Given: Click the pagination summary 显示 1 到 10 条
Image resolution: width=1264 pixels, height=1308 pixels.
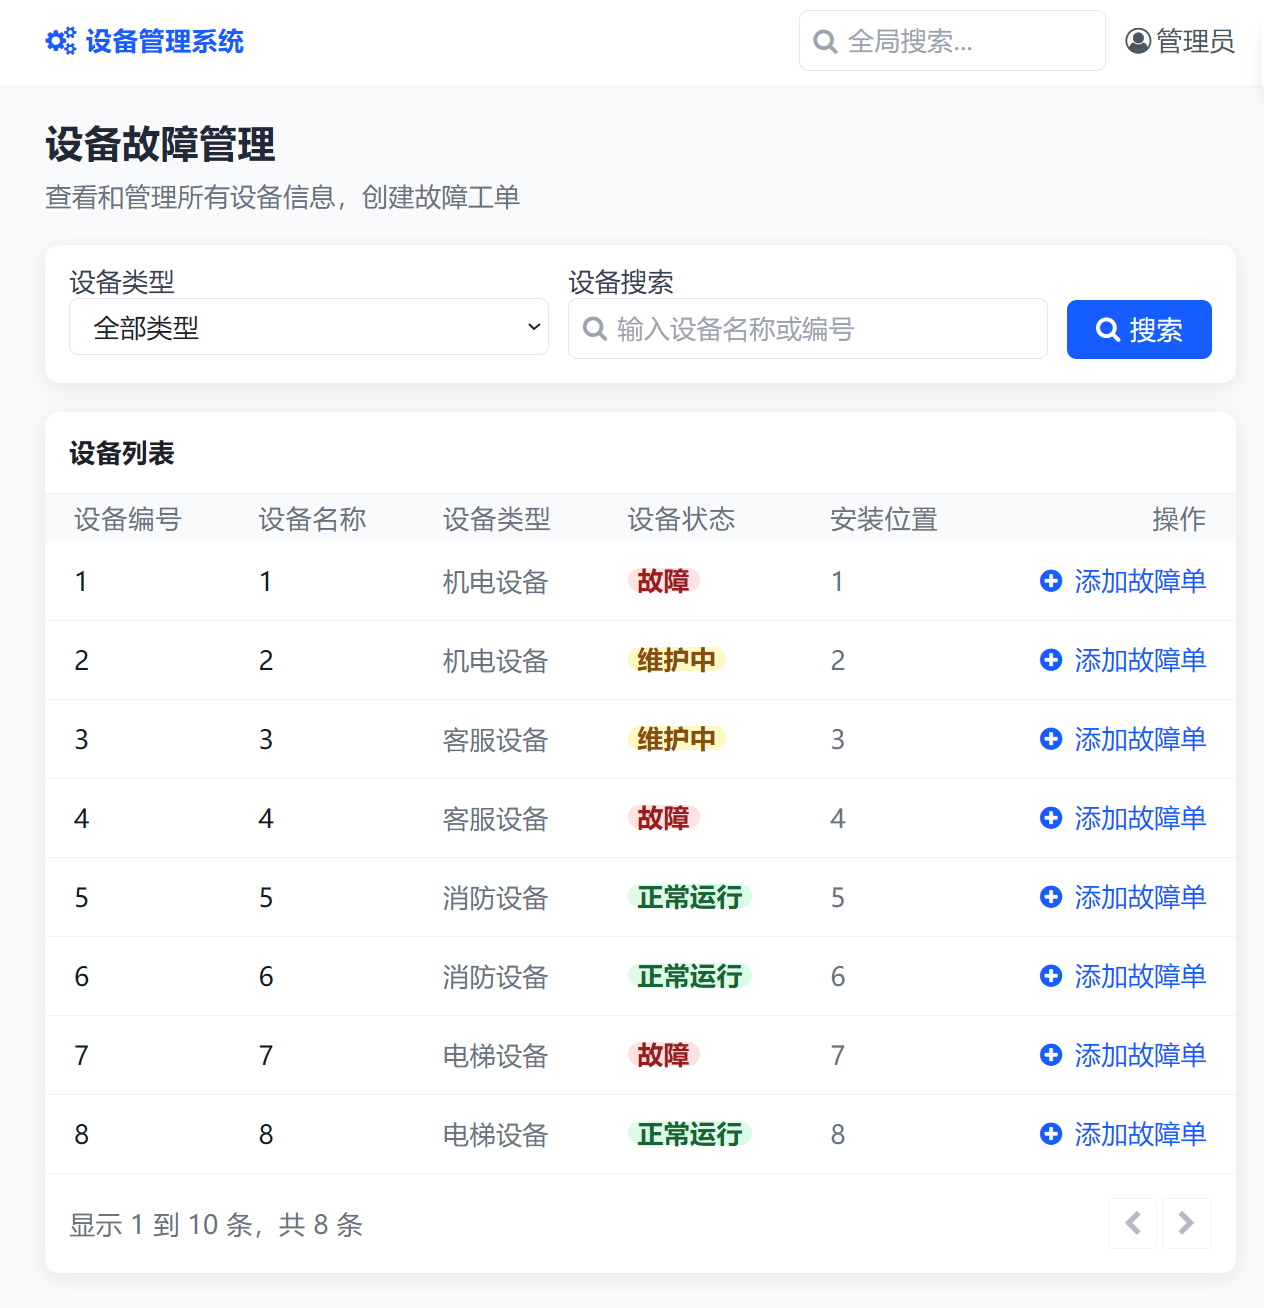Looking at the screenshot, I should coord(216,1224).
